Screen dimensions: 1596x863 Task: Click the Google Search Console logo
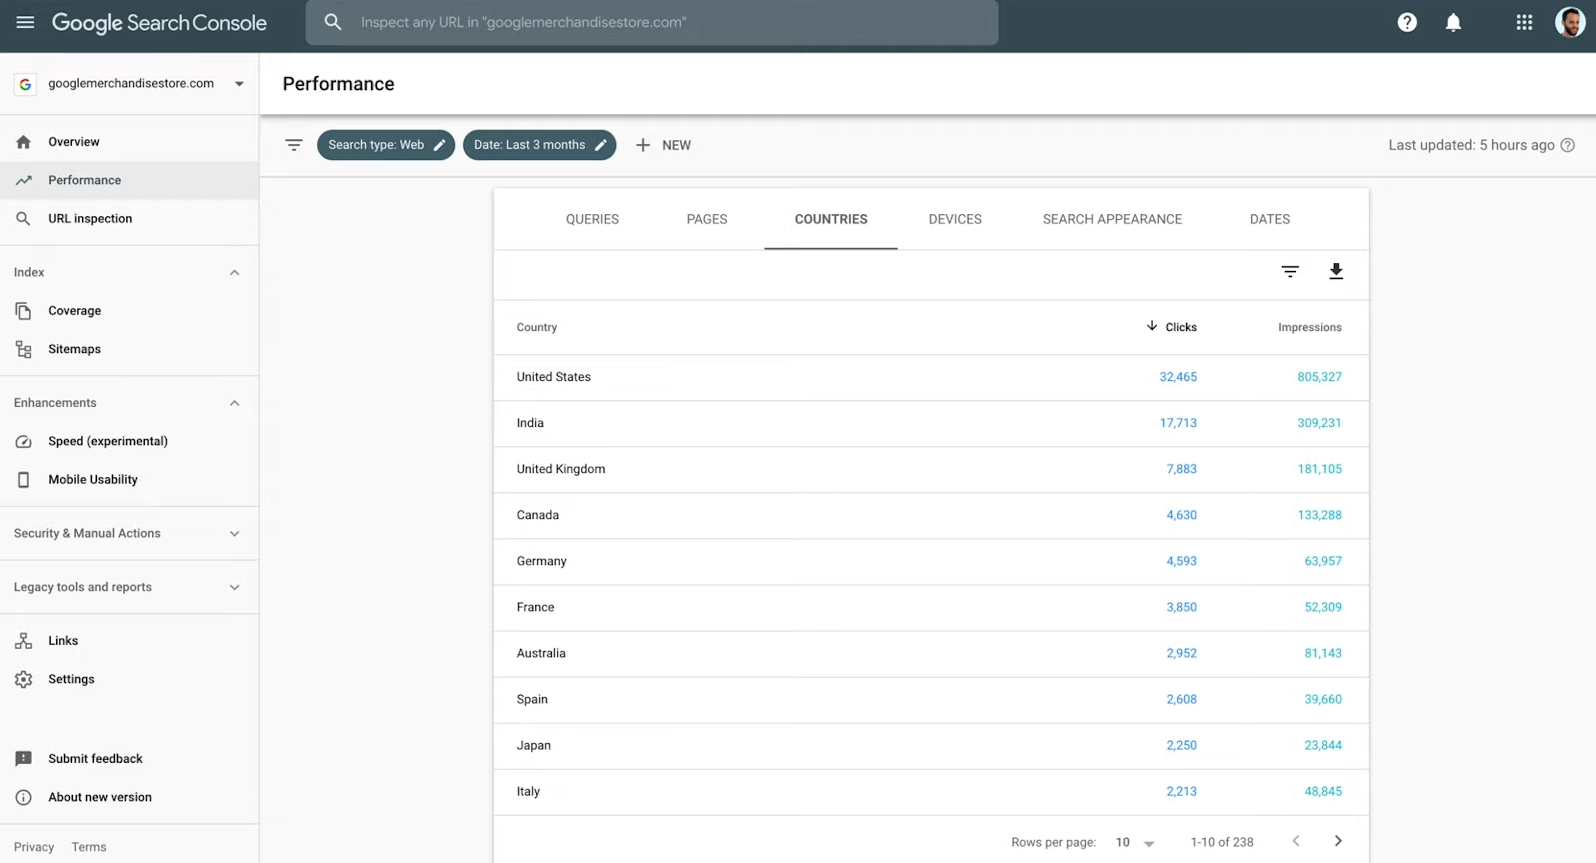pyautogui.click(x=159, y=23)
